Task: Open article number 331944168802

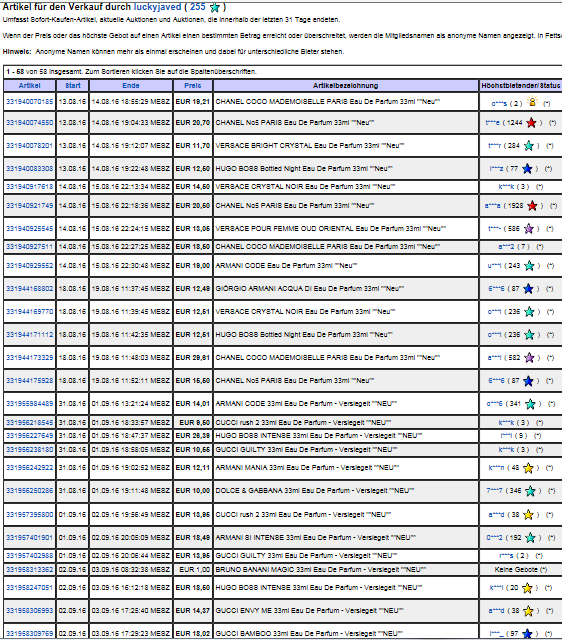Action: click(29, 289)
